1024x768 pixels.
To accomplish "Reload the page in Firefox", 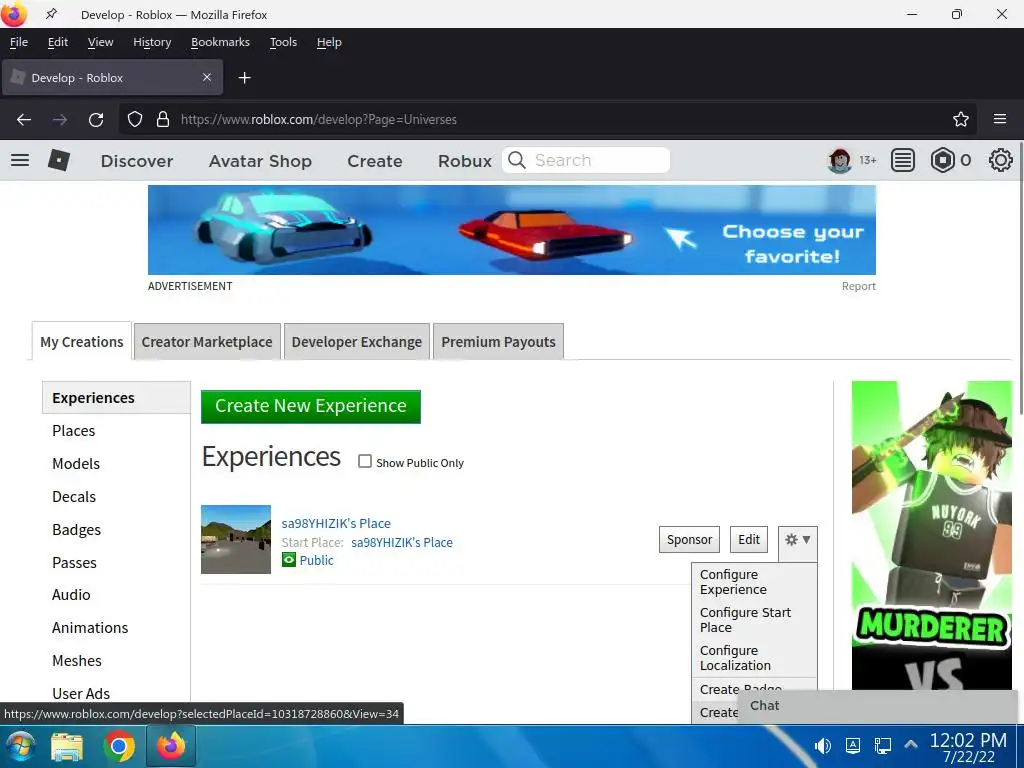I will point(96,120).
